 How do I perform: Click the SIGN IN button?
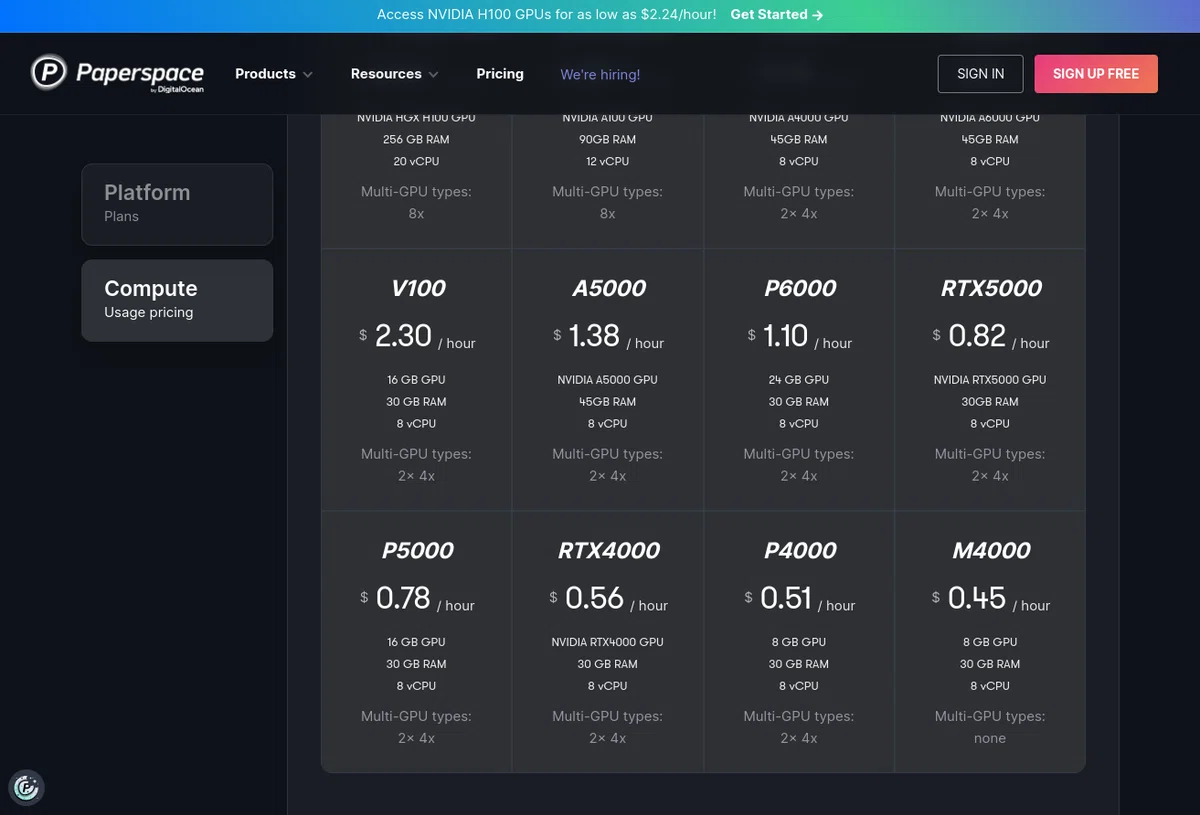pyautogui.click(x=980, y=74)
